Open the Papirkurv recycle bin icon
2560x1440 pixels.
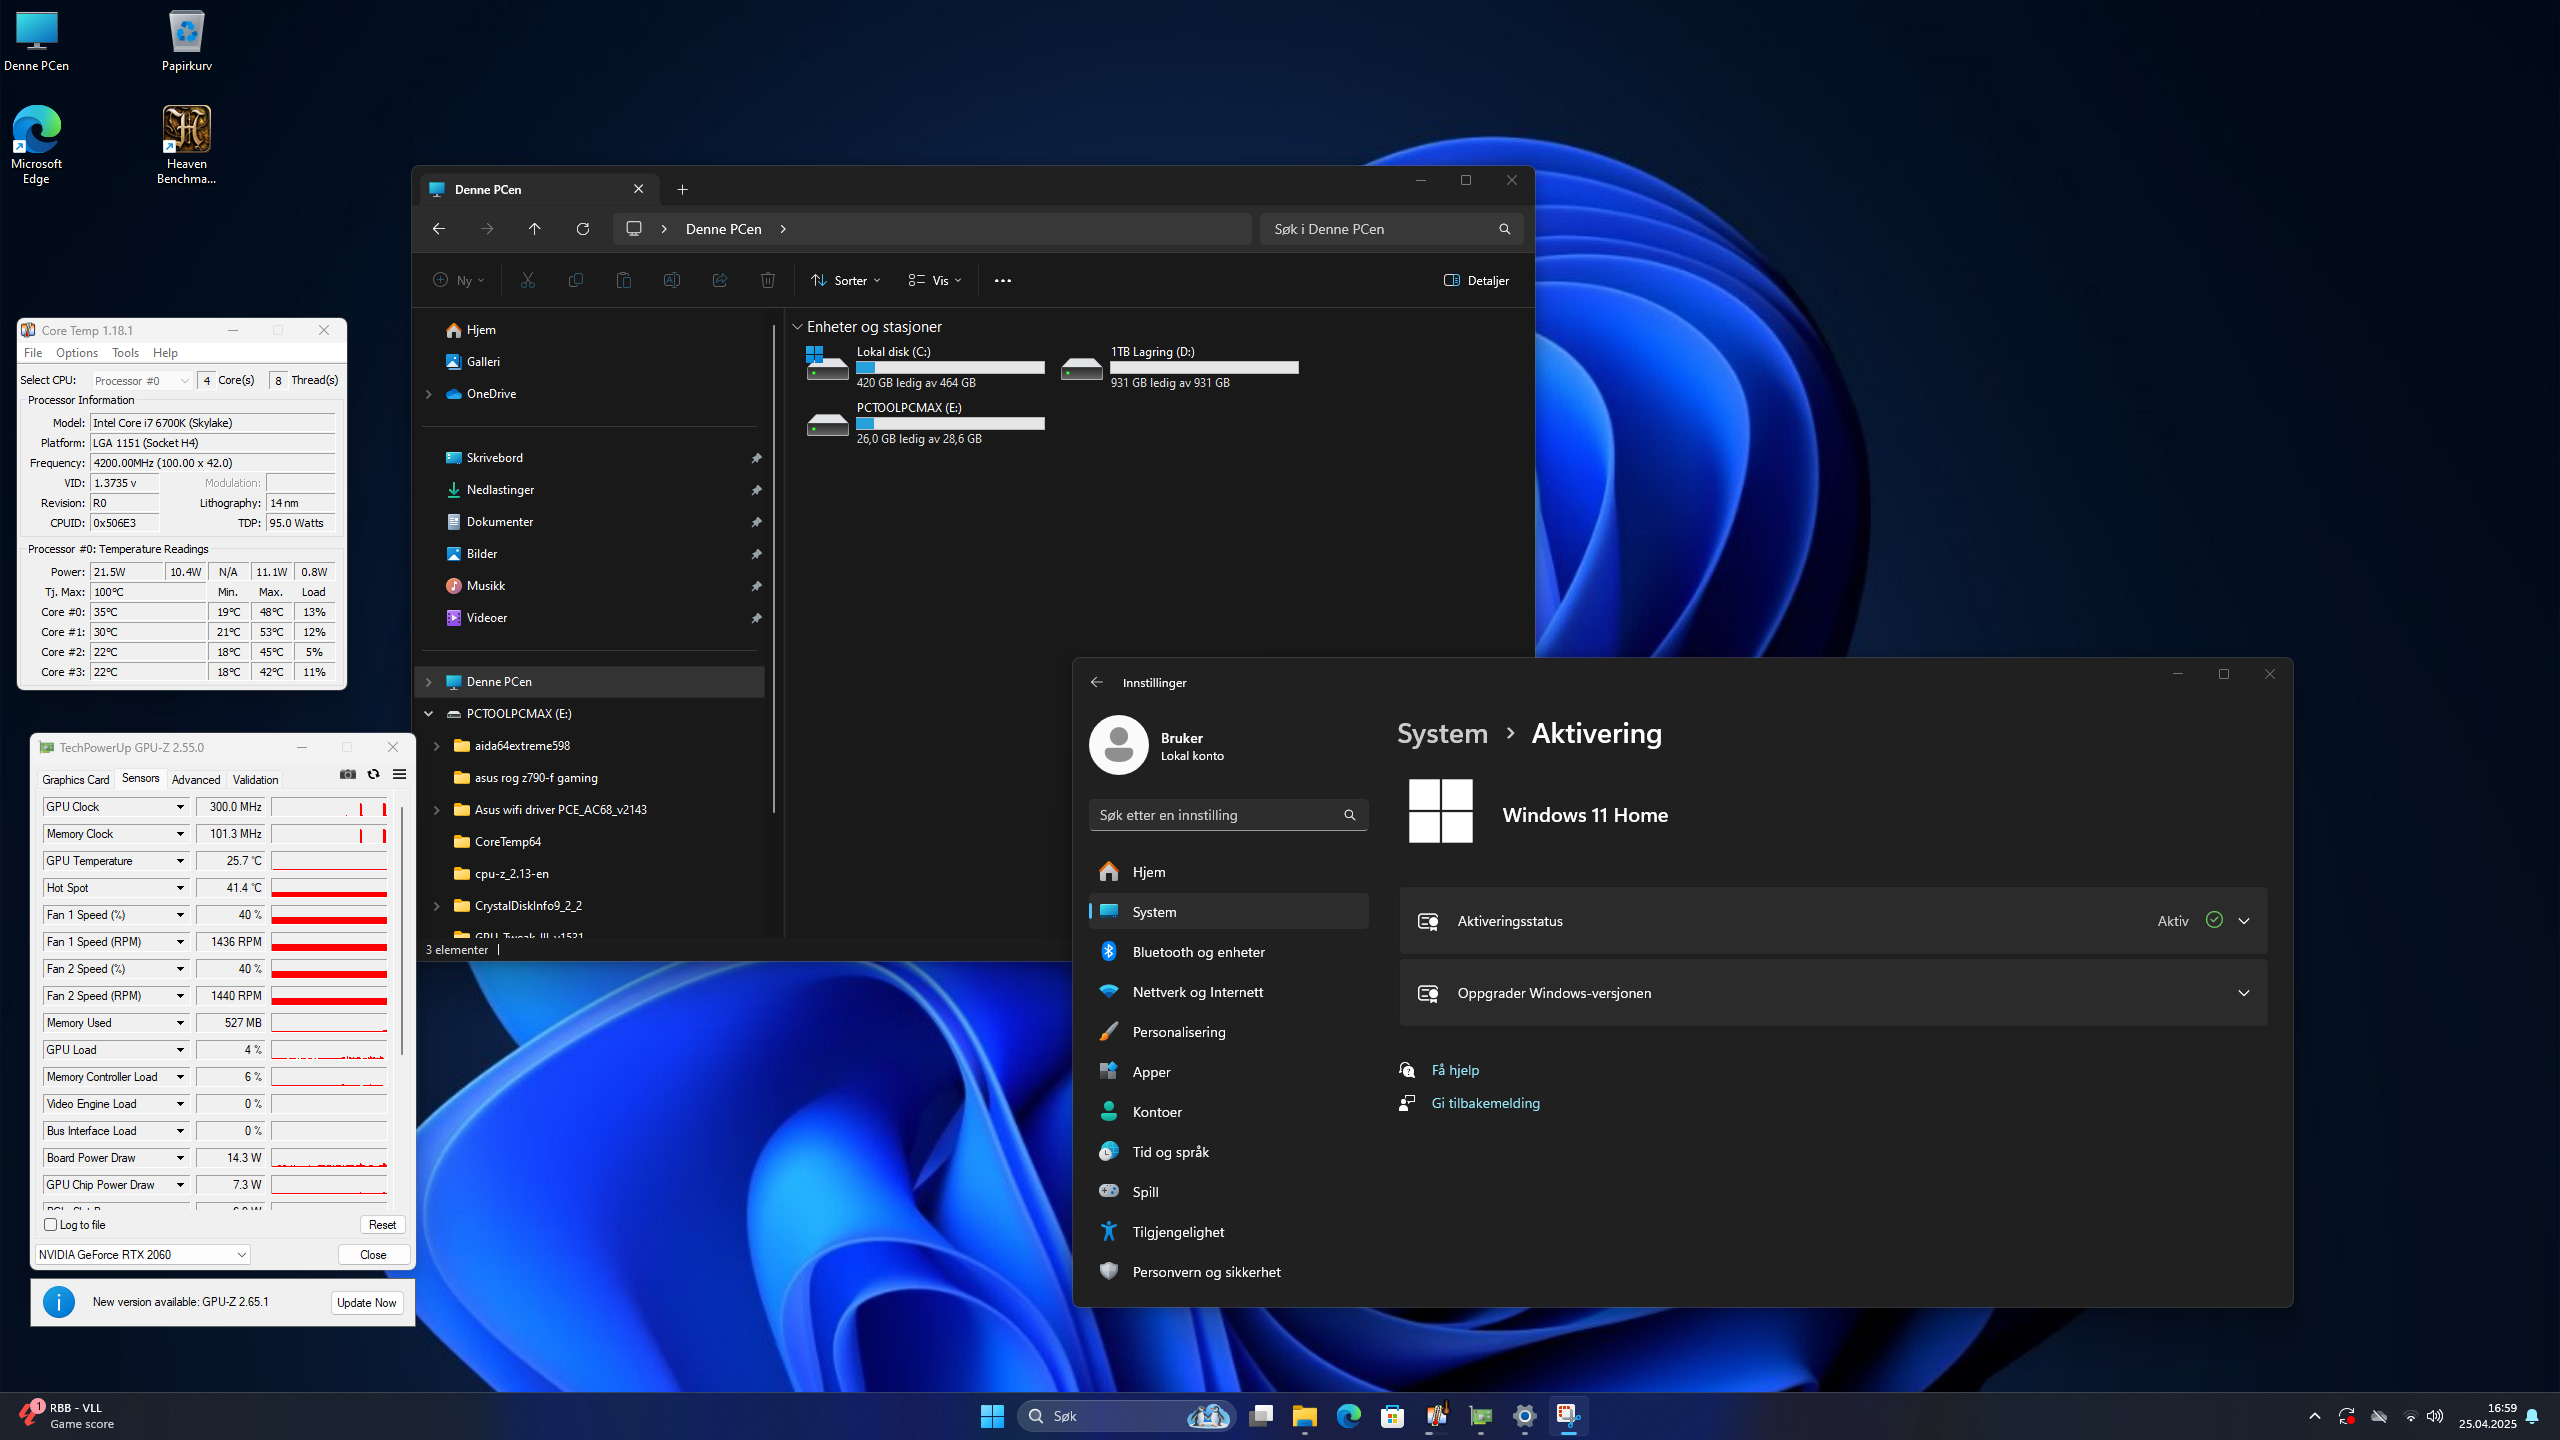187,41
